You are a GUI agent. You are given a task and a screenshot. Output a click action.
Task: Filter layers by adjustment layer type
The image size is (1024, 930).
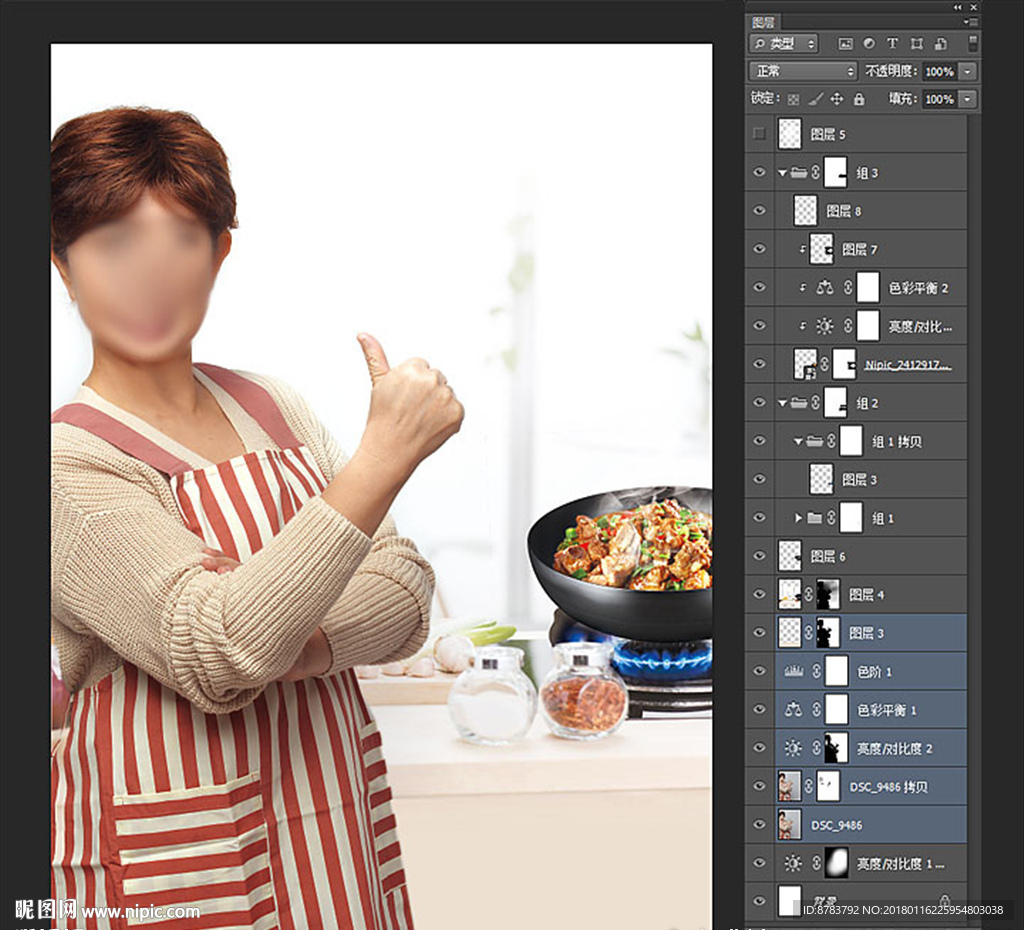click(x=869, y=44)
